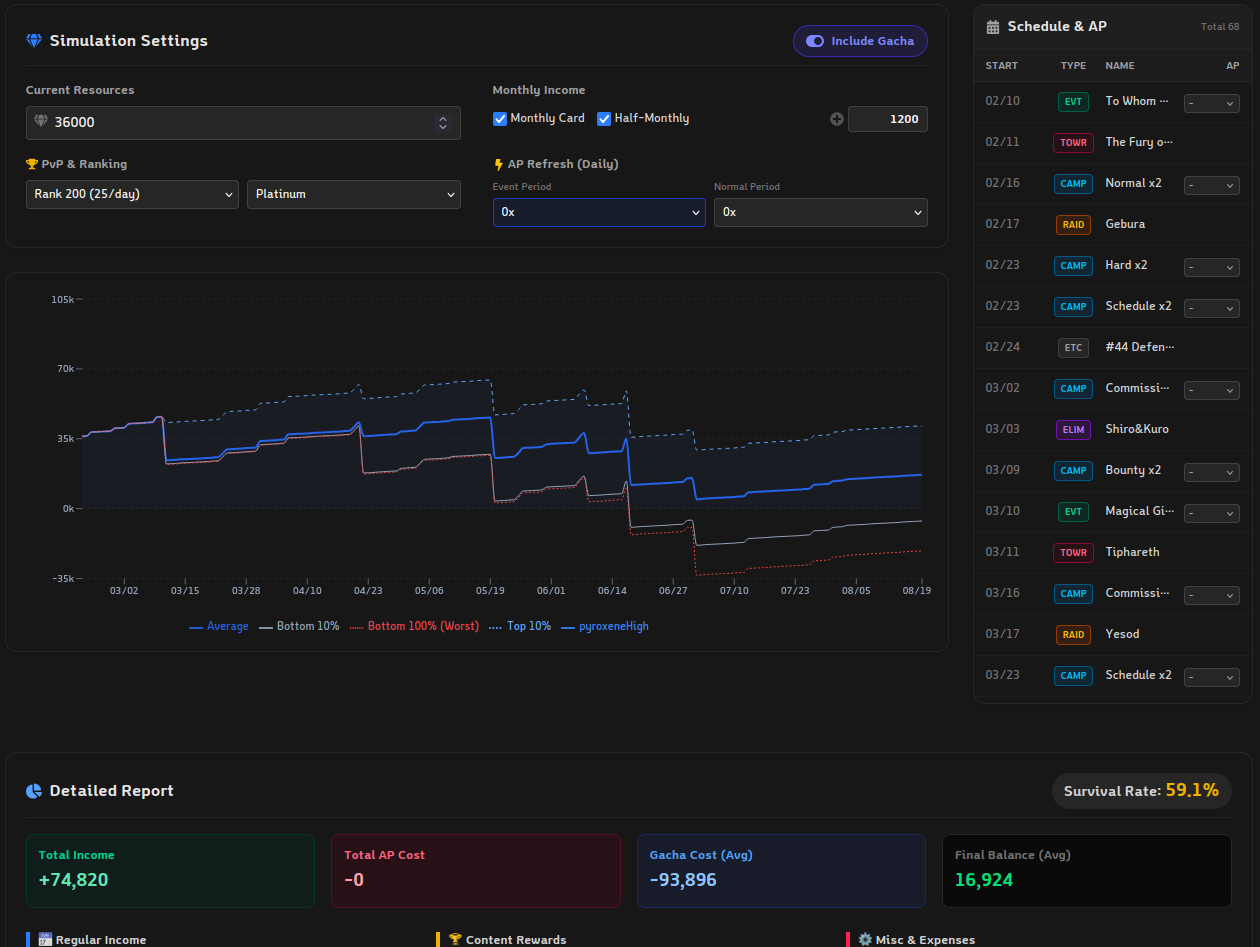
Task: Click the RAID badge for Gebura
Action: click(1073, 225)
